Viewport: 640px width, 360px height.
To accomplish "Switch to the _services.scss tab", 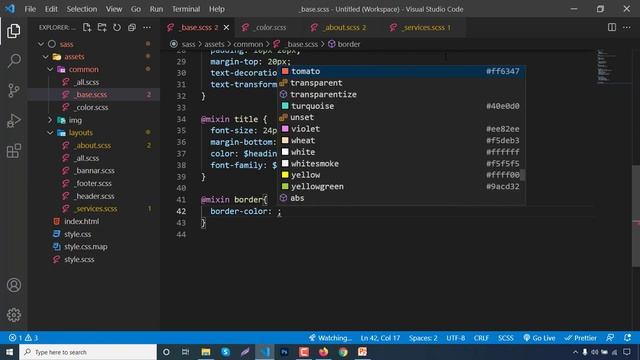I will coord(425,27).
